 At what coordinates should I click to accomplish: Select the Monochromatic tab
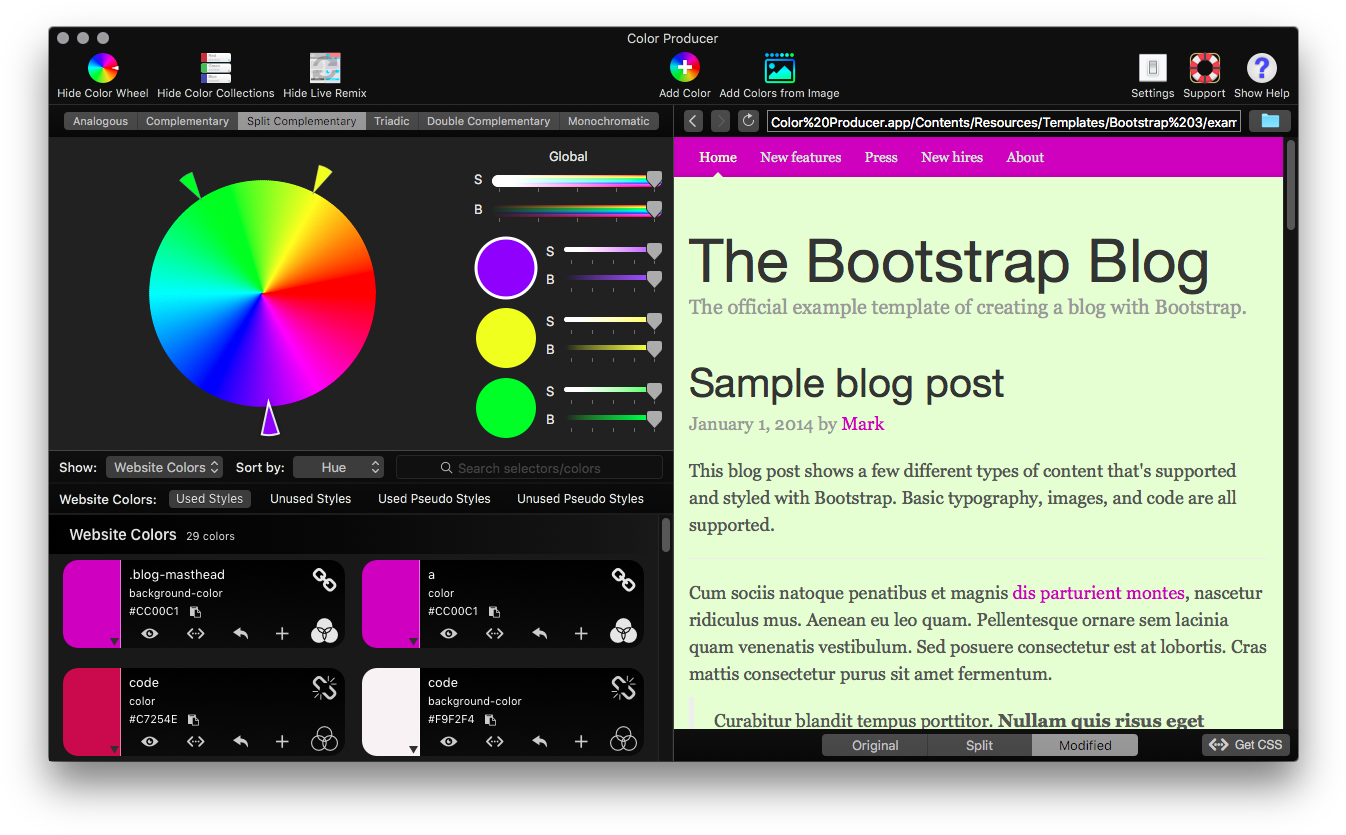[x=608, y=121]
